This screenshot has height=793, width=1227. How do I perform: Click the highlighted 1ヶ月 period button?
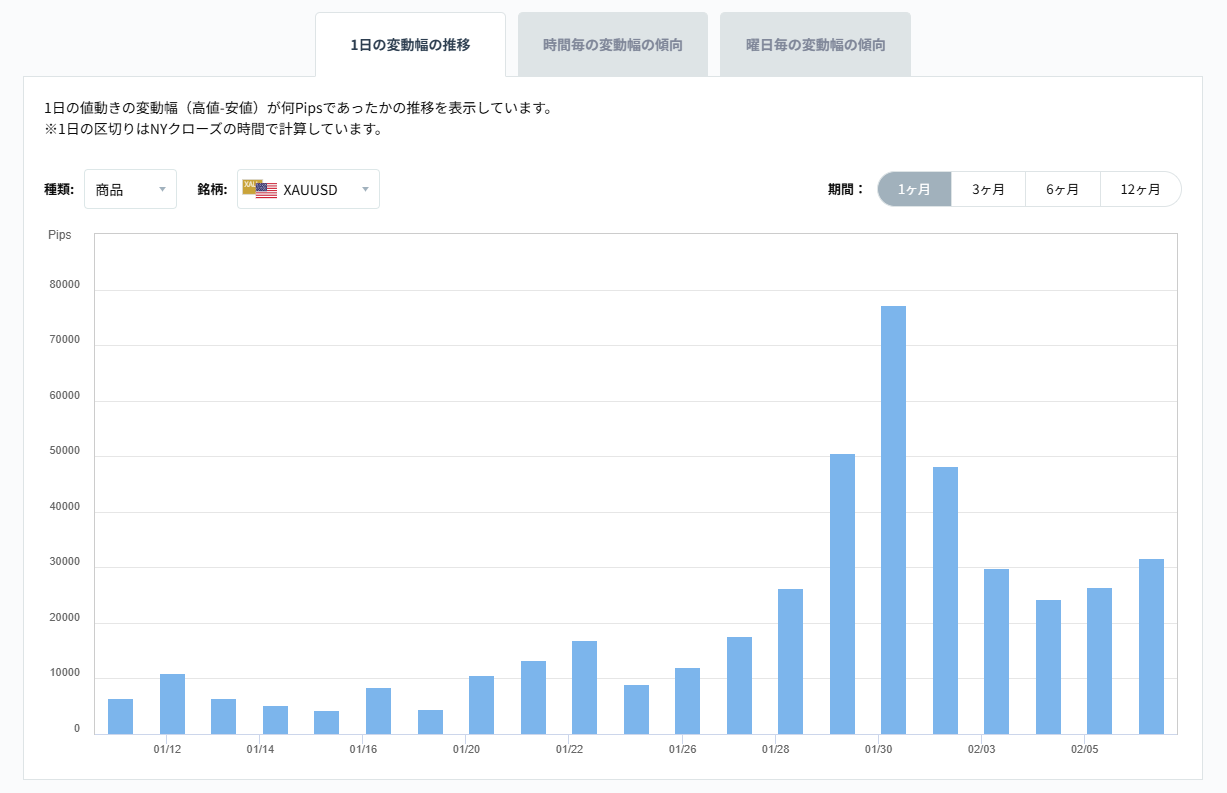point(914,188)
